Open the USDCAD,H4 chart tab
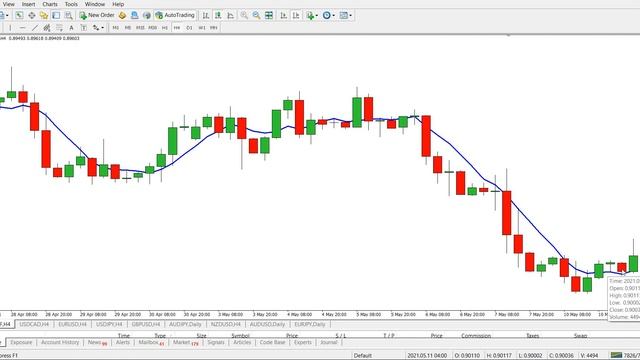Screen dimensions: 640x360 tap(34, 324)
